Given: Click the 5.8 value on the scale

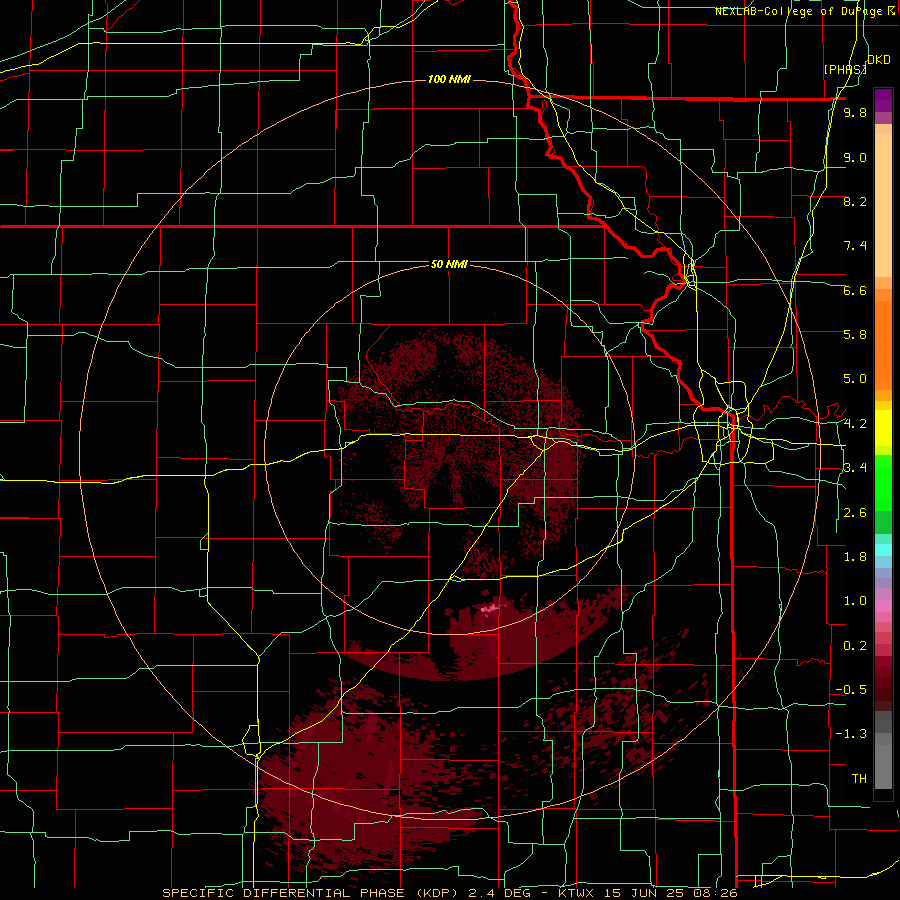Looking at the screenshot, I should coord(855,335).
